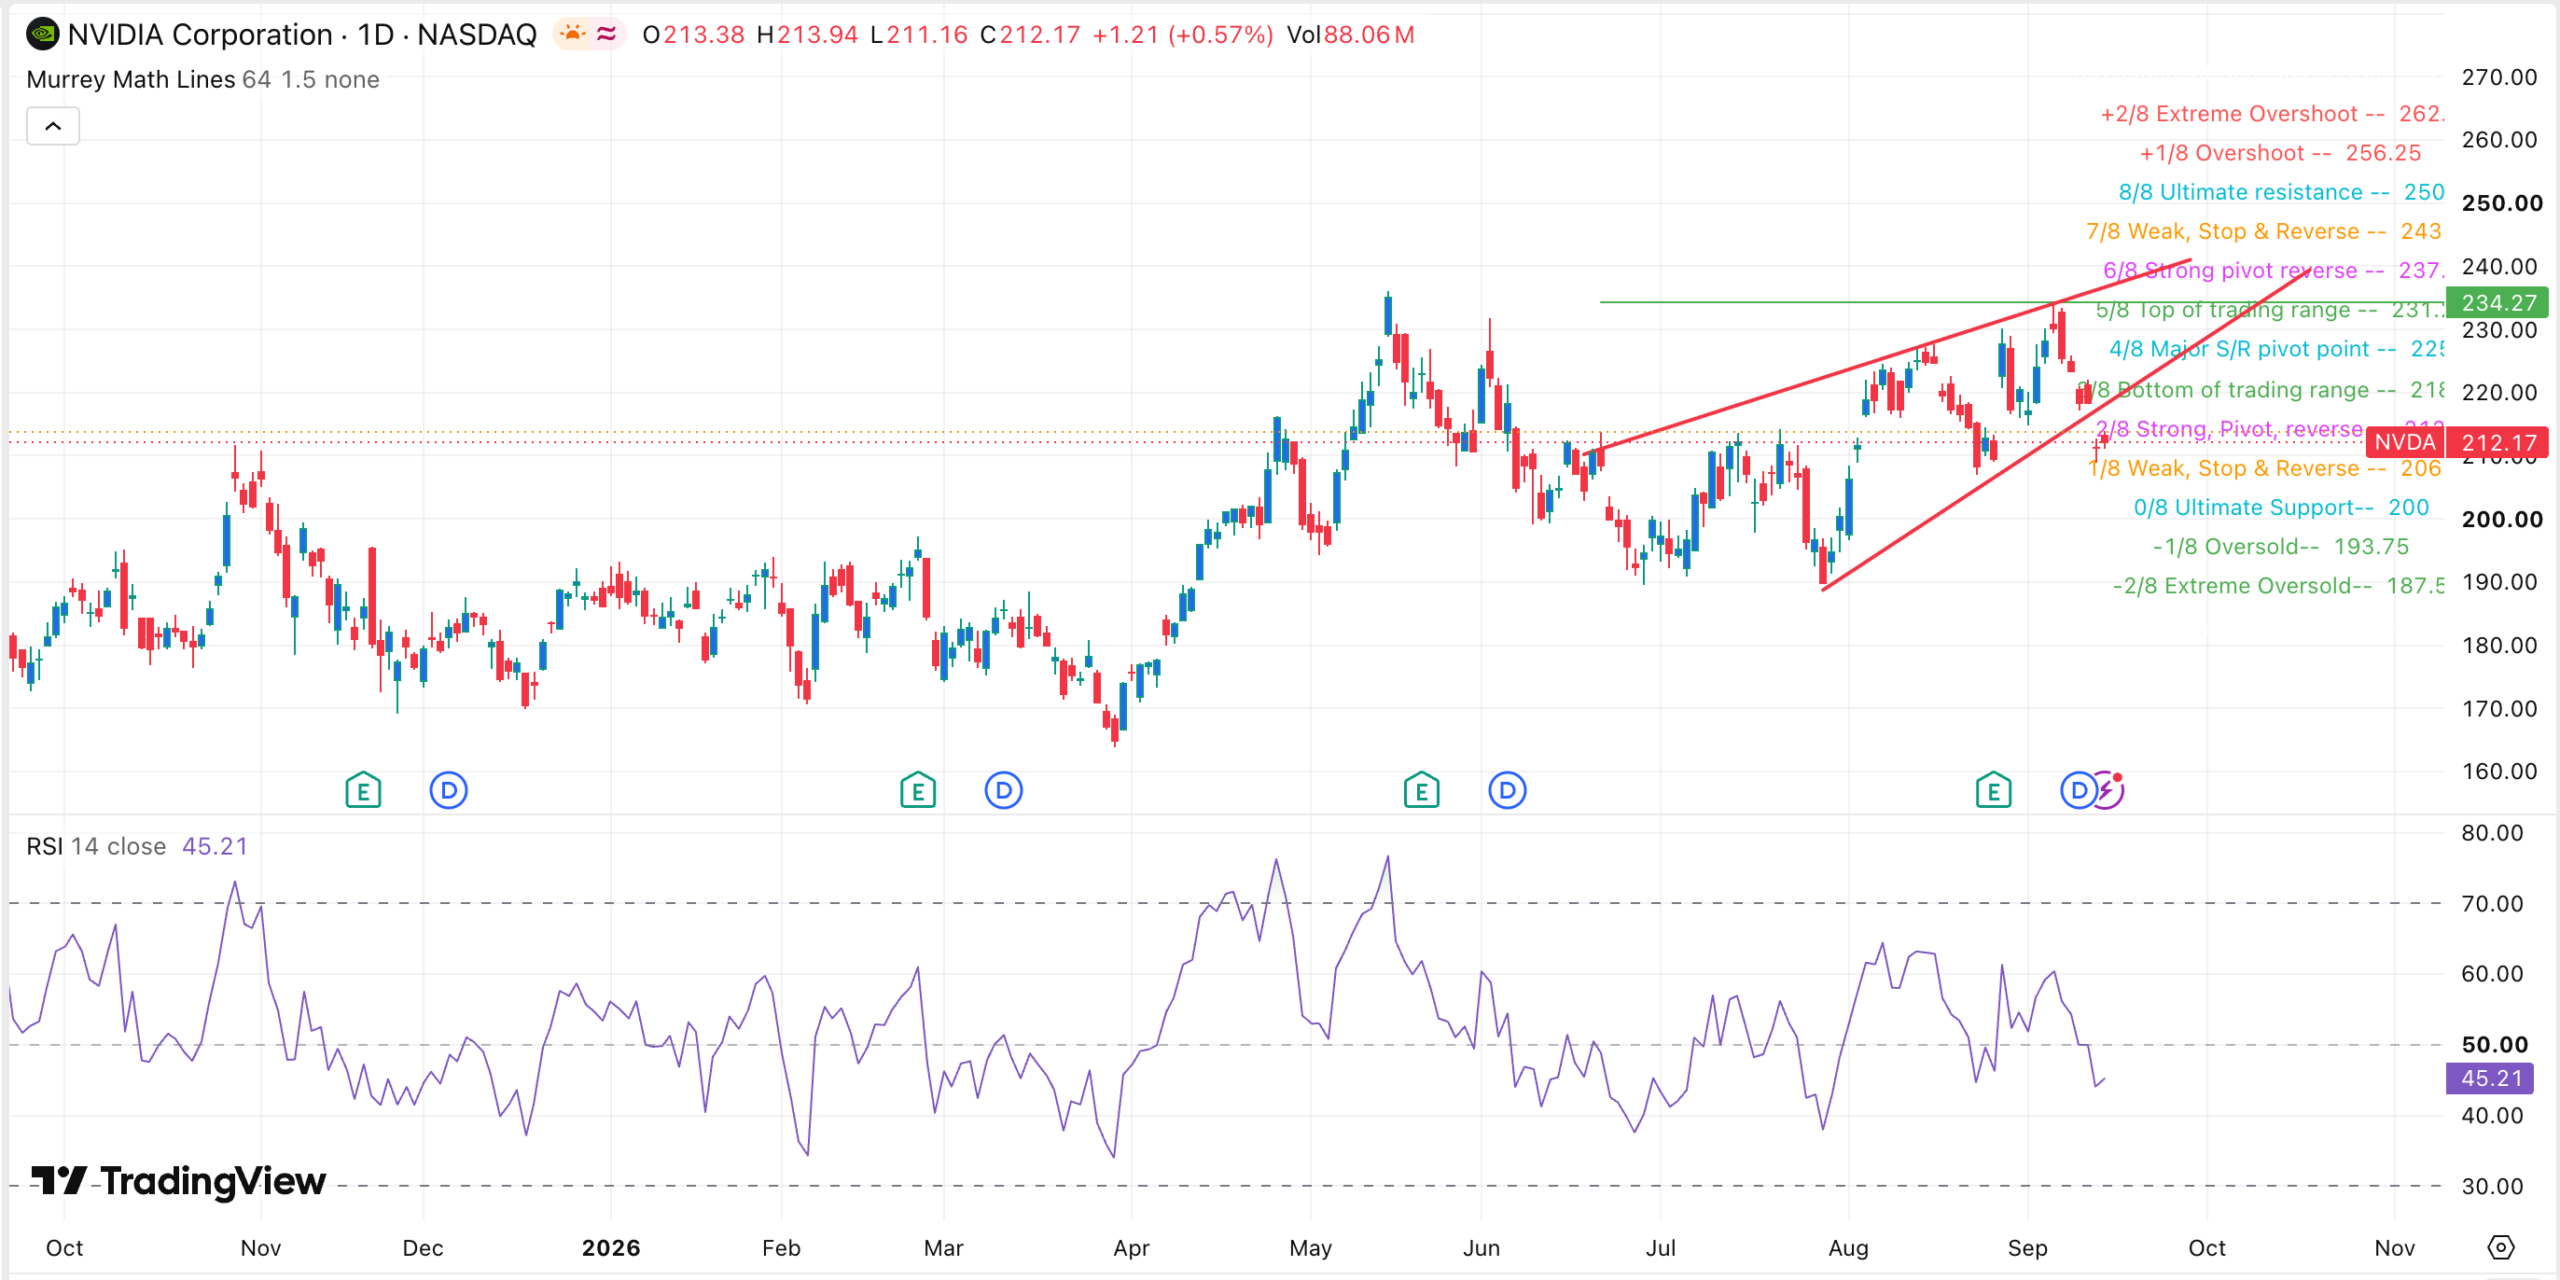The image size is (2560, 1280).
Task: Click the 8/8 Ultimate resistance label
Action: click(2281, 192)
